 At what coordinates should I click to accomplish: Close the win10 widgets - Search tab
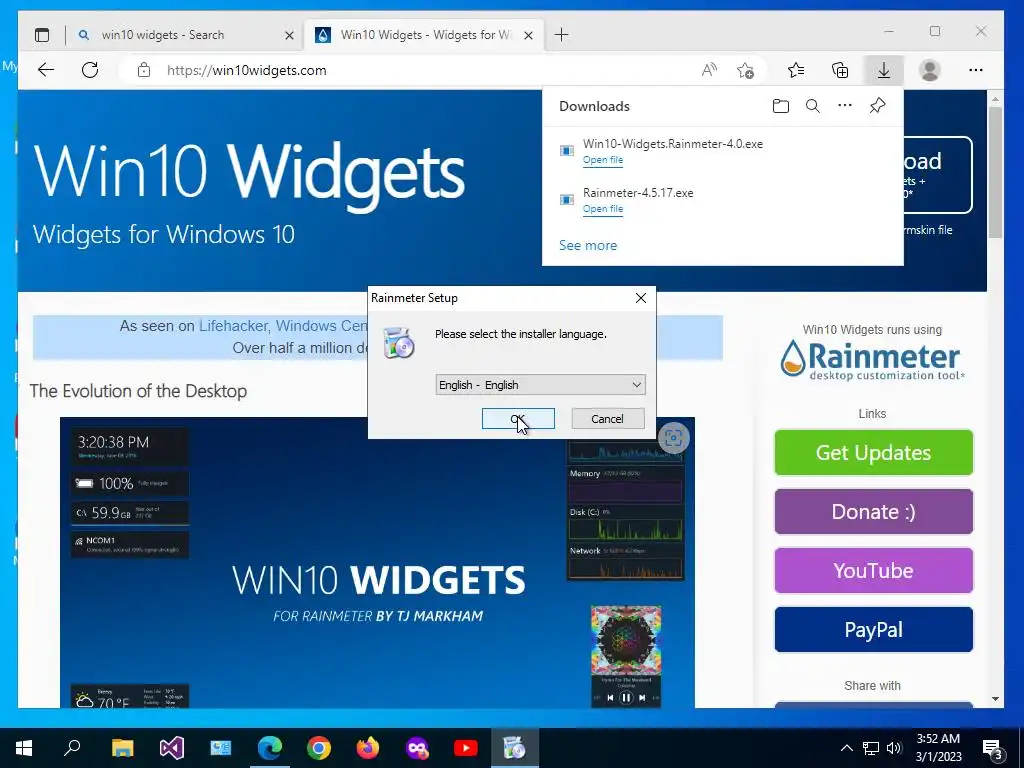[289, 35]
